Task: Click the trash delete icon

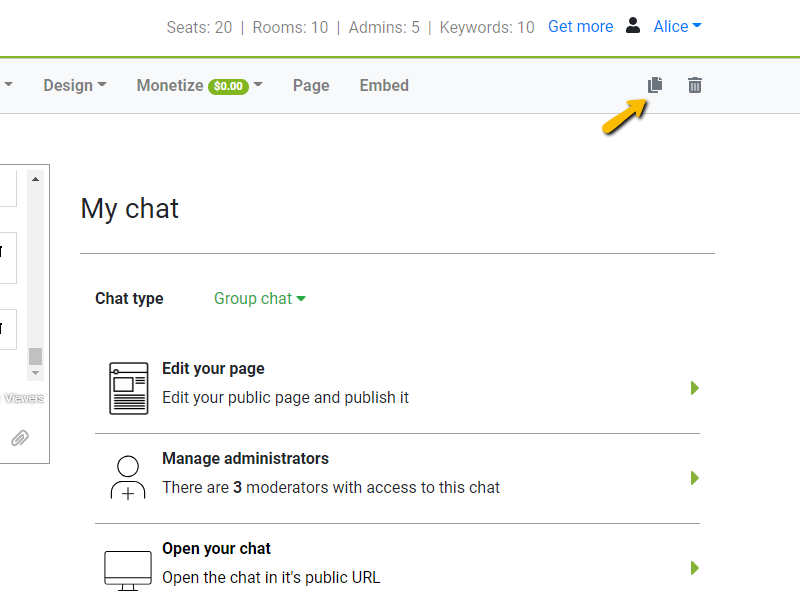Action: (695, 85)
